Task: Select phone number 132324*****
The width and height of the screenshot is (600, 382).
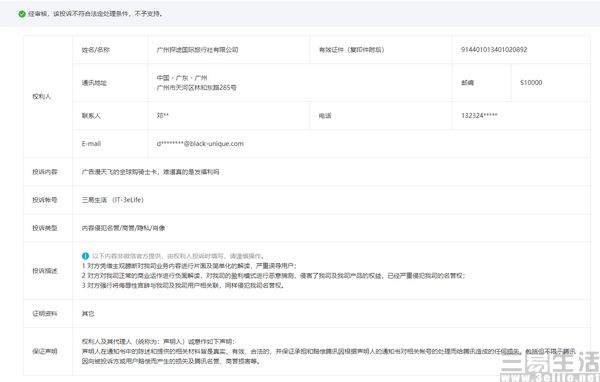Action: (479, 116)
